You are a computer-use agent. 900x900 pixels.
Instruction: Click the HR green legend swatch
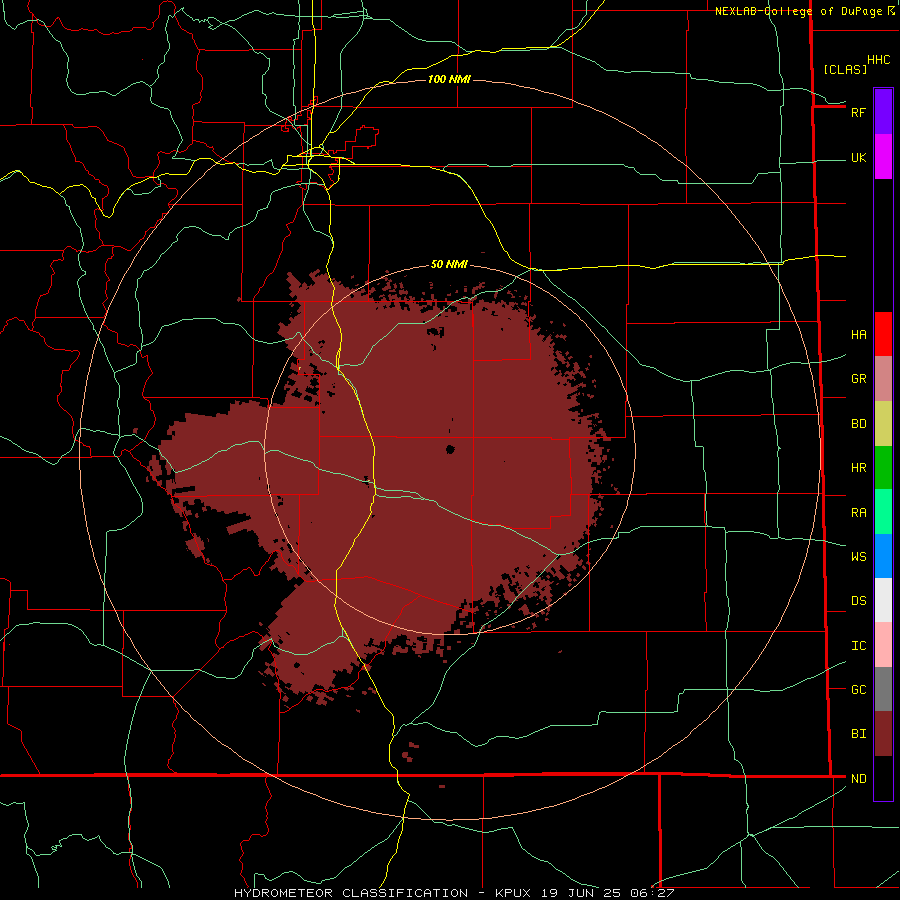click(883, 468)
